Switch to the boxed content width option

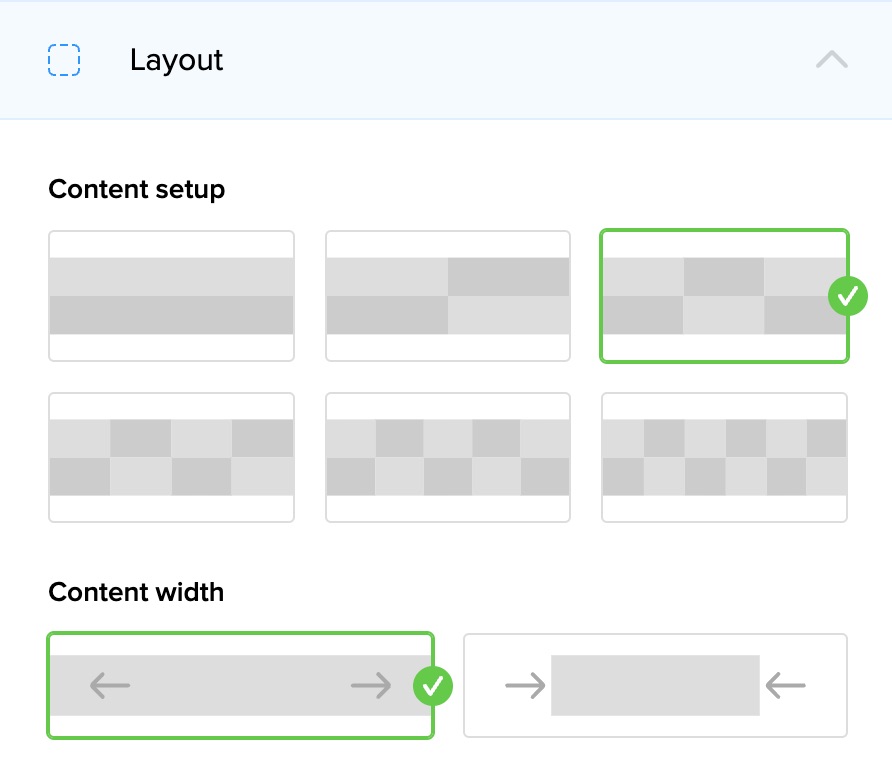click(655, 686)
